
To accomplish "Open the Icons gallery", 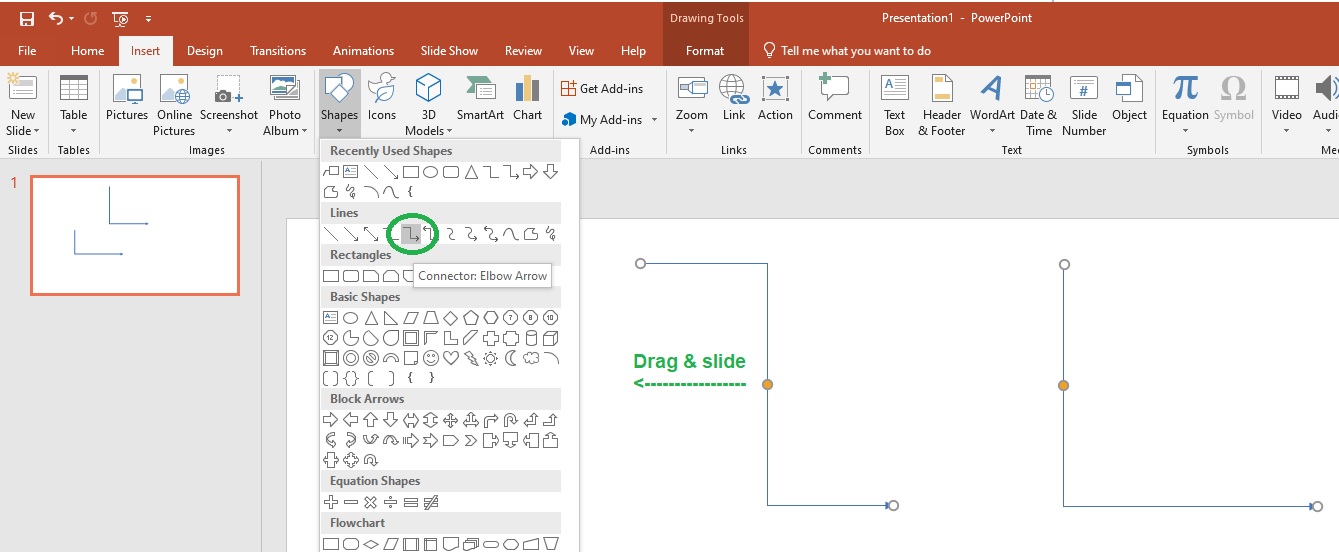I will point(382,98).
